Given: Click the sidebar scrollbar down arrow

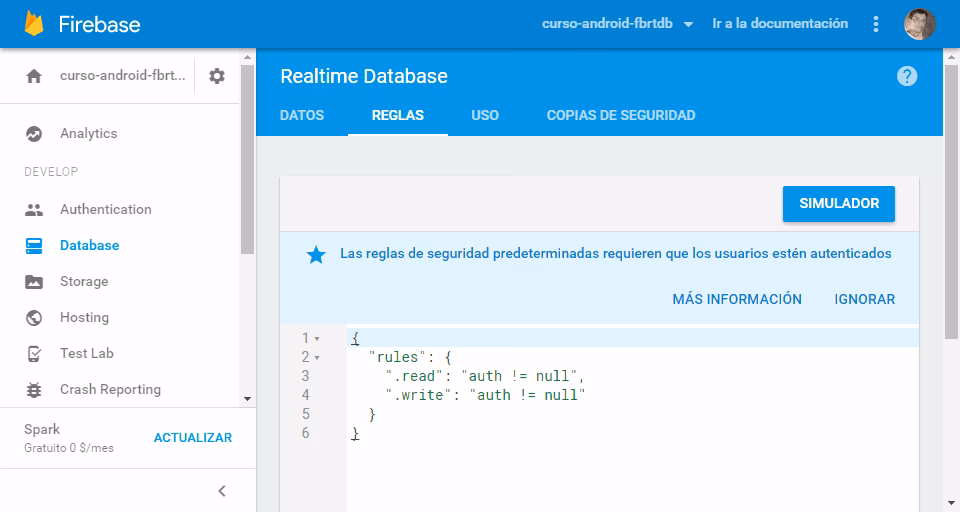Looking at the screenshot, I should [247, 399].
